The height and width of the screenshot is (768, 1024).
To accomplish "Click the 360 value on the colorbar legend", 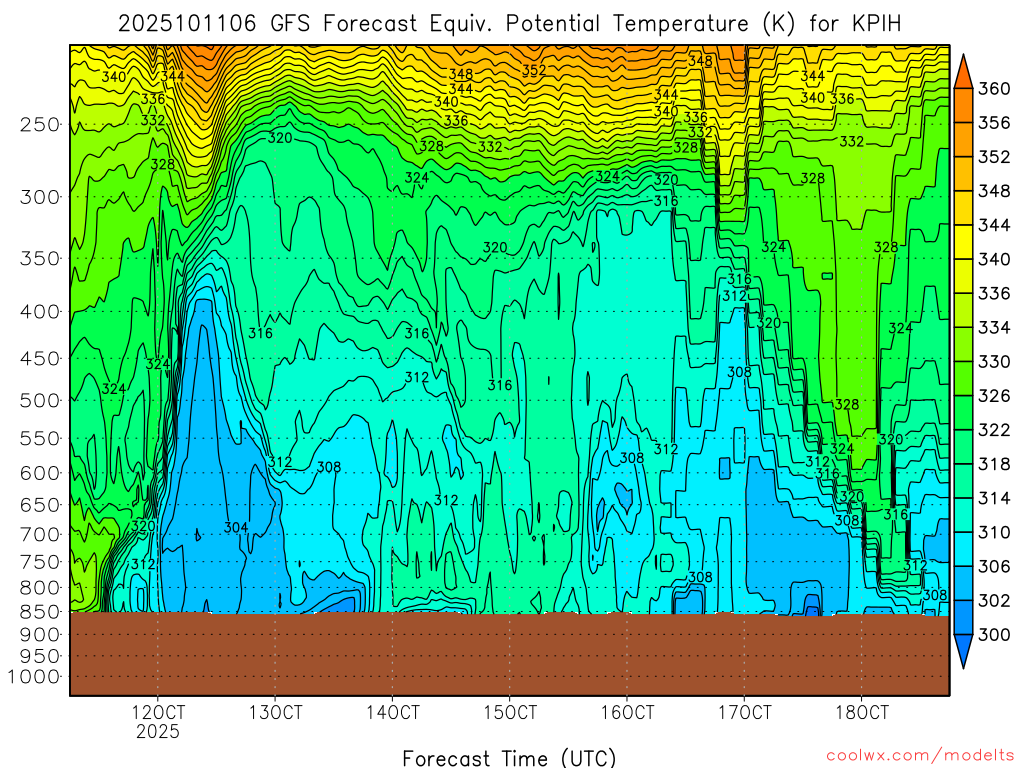I will point(994,89).
